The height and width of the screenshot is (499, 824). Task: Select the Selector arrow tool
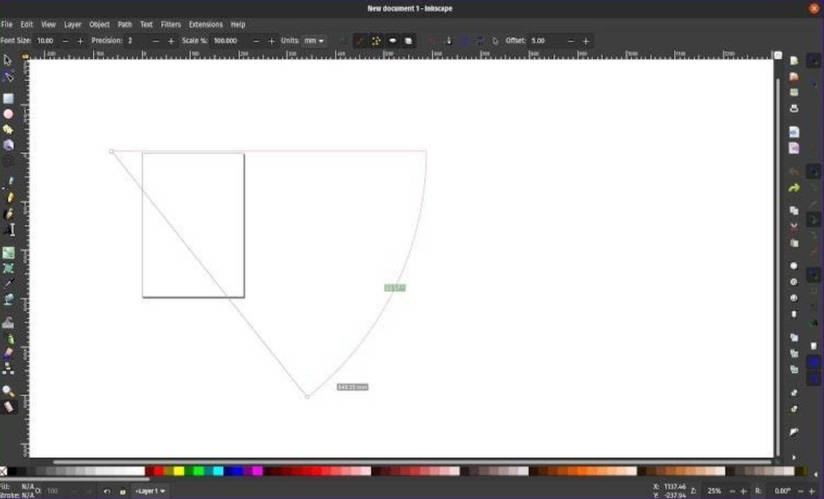click(8, 60)
